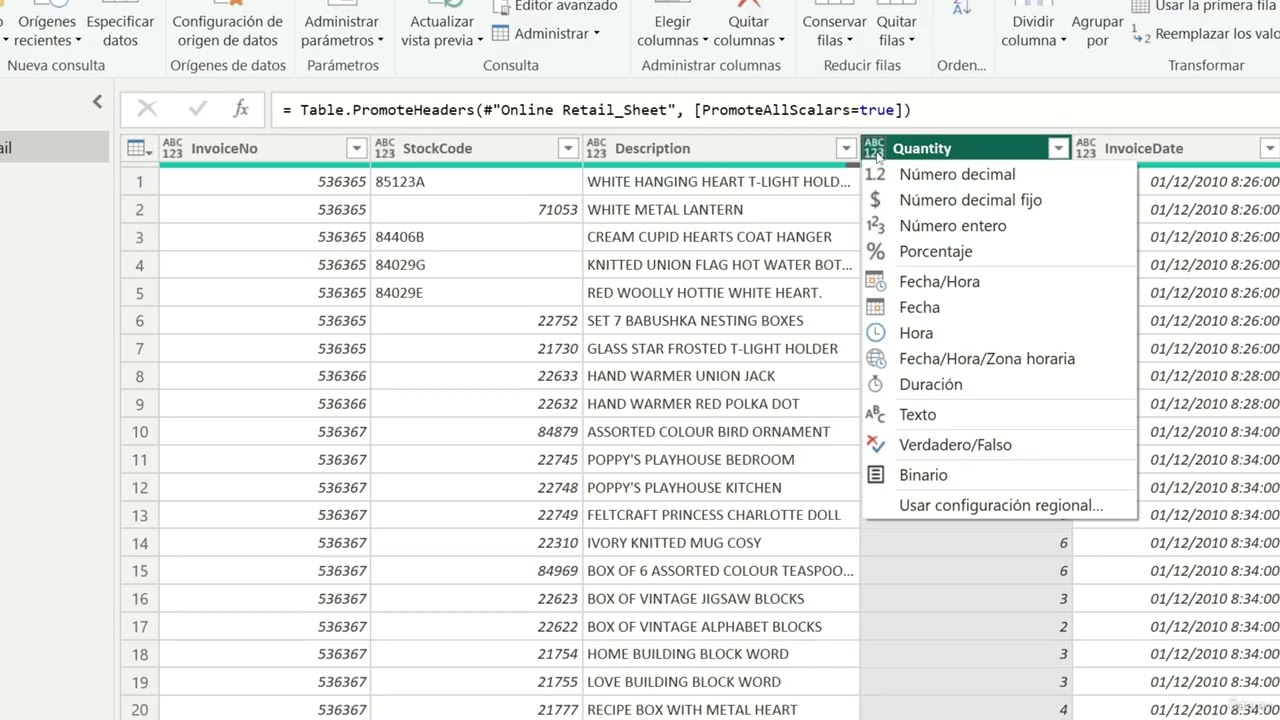Open Dividir columna dropdown

click(x=1033, y=30)
